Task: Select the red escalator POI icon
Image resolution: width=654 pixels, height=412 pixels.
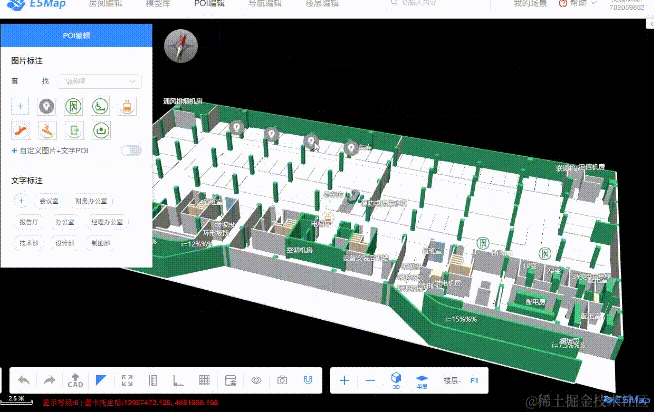Action: pos(20,131)
